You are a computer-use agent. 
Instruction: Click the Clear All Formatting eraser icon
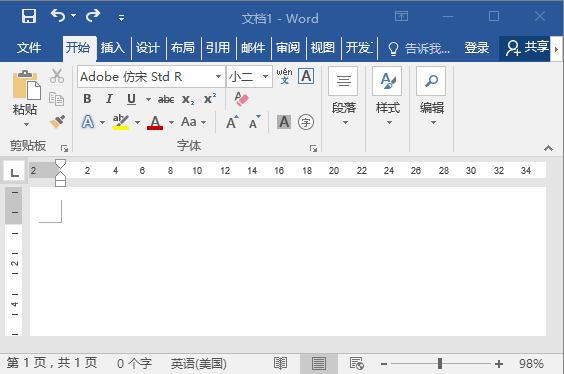(x=241, y=99)
